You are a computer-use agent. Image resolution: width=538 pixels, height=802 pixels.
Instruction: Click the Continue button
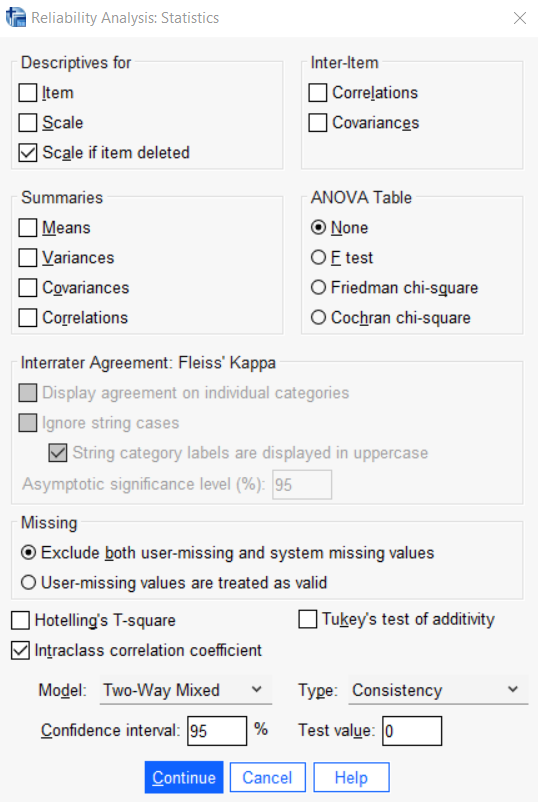pos(184,777)
